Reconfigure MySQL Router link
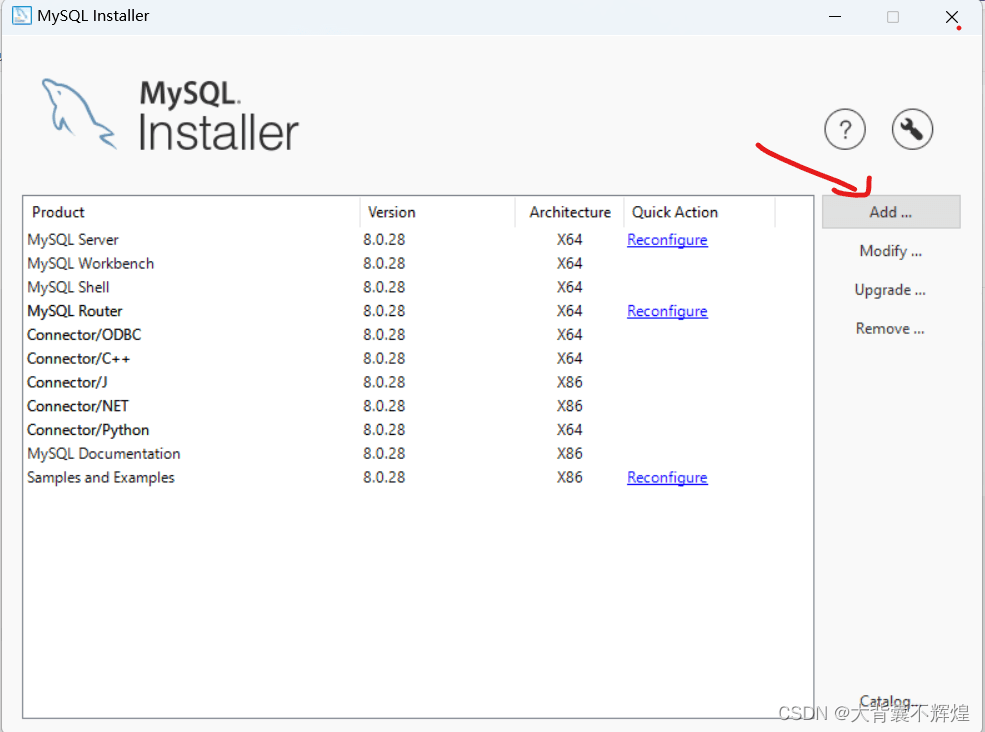985x732 pixels. [x=667, y=311]
